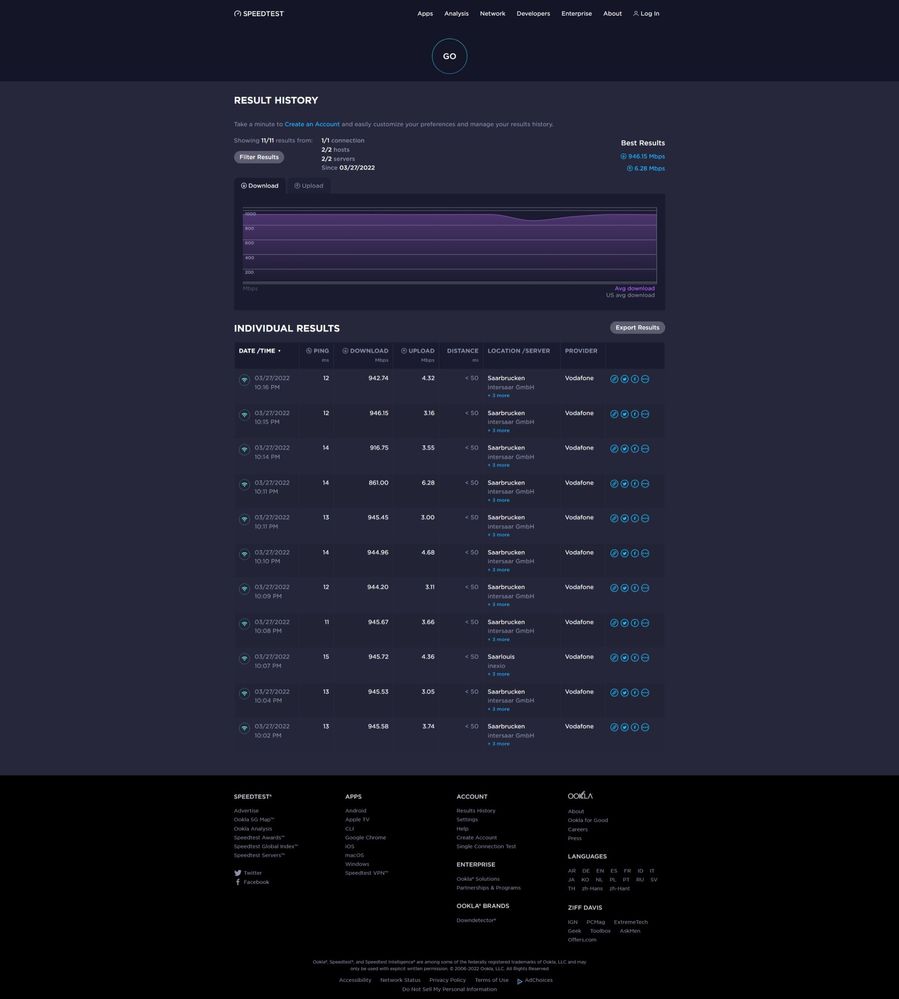Click the Ookla logo in the footer
The width and height of the screenshot is (899, 999).
(580, 796)
